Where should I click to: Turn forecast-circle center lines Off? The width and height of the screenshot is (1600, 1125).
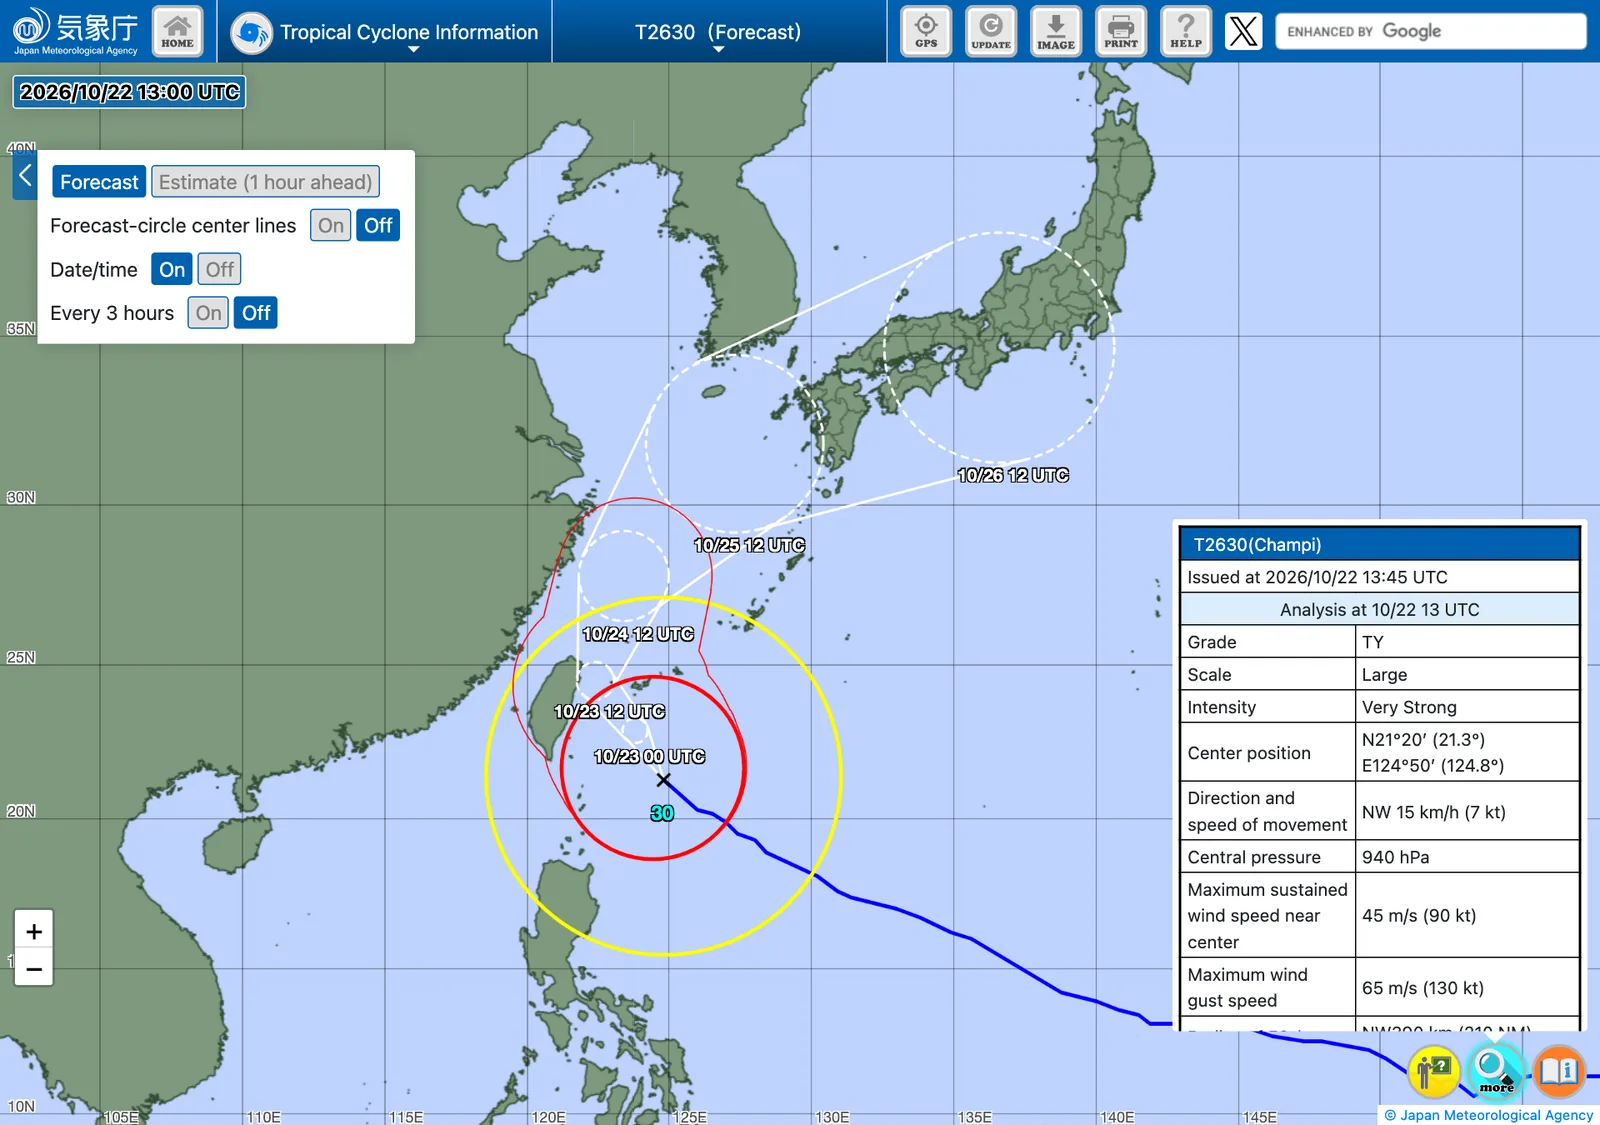pyautogui.click(x=378, y=225)
